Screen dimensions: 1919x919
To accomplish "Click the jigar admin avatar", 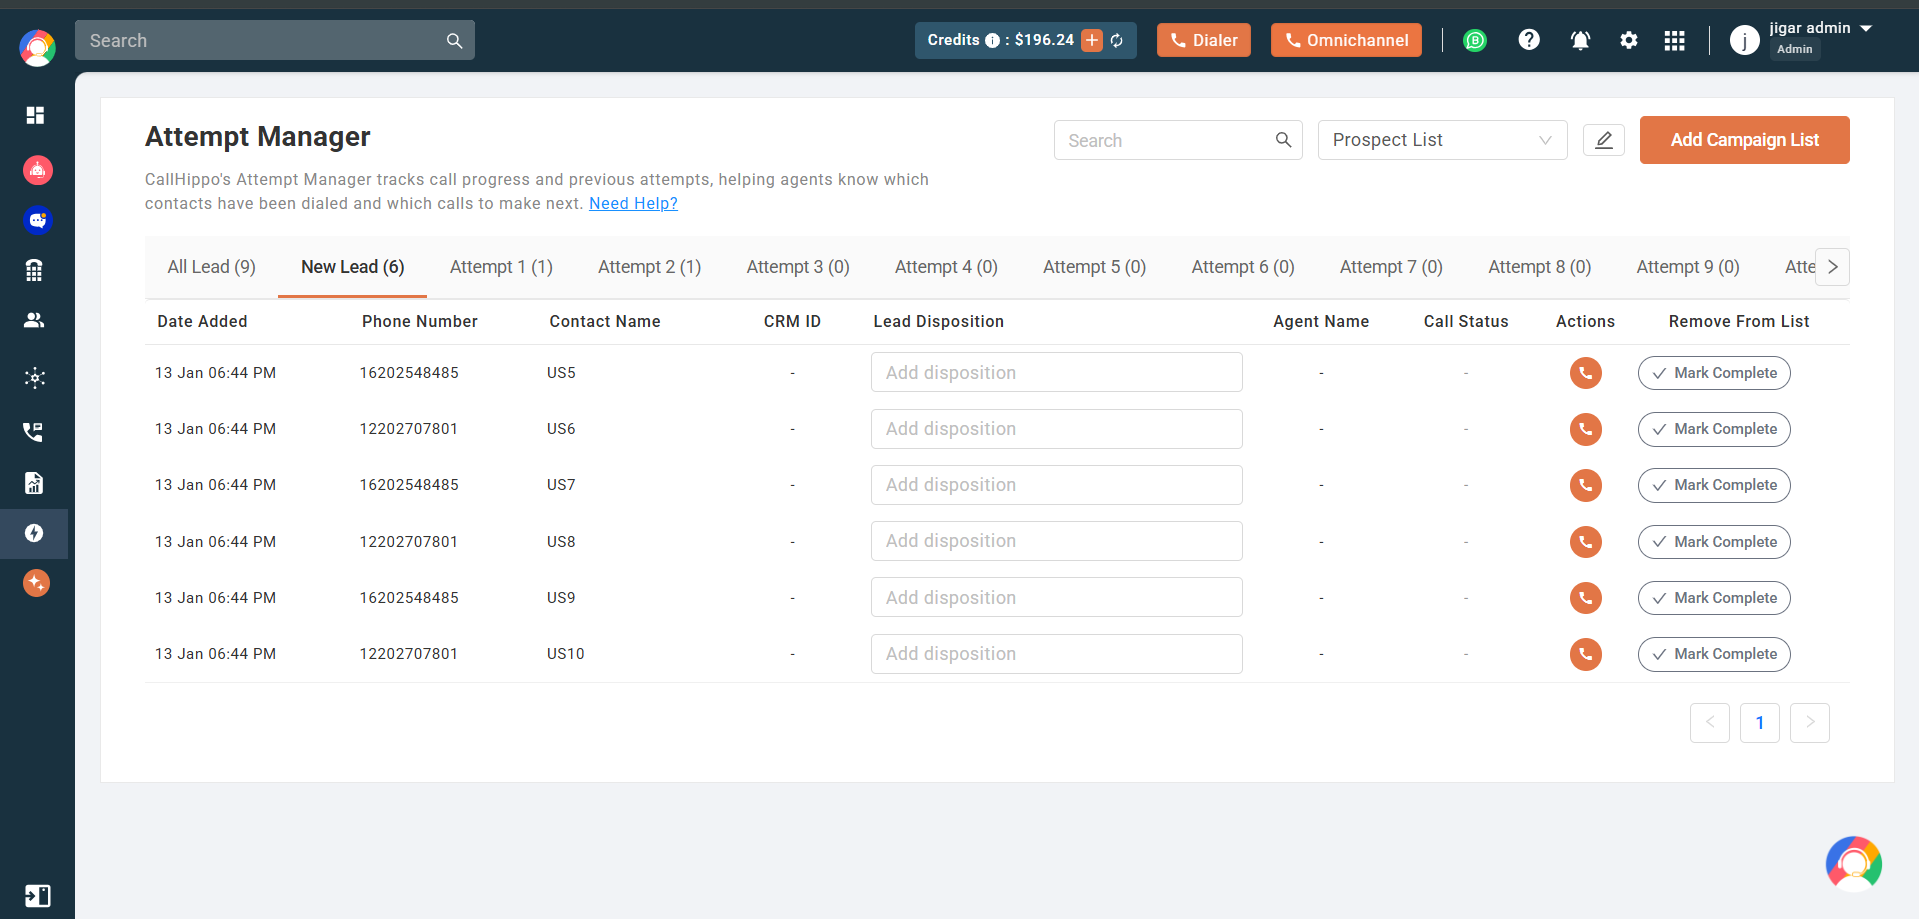I will 1745,40.
